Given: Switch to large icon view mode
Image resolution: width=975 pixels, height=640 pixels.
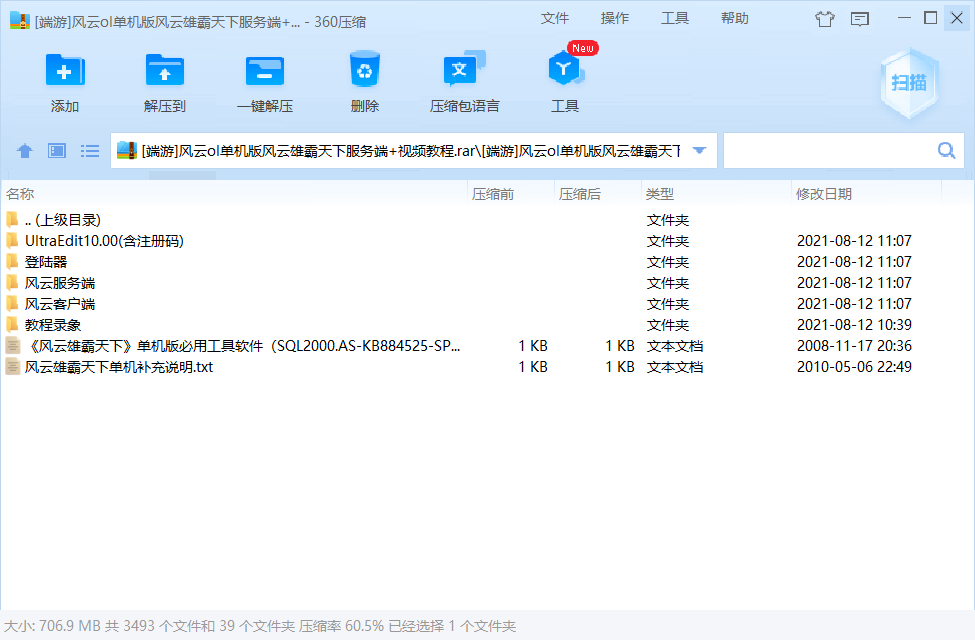Looking at the screenshot, I should (x=57, y=151).
